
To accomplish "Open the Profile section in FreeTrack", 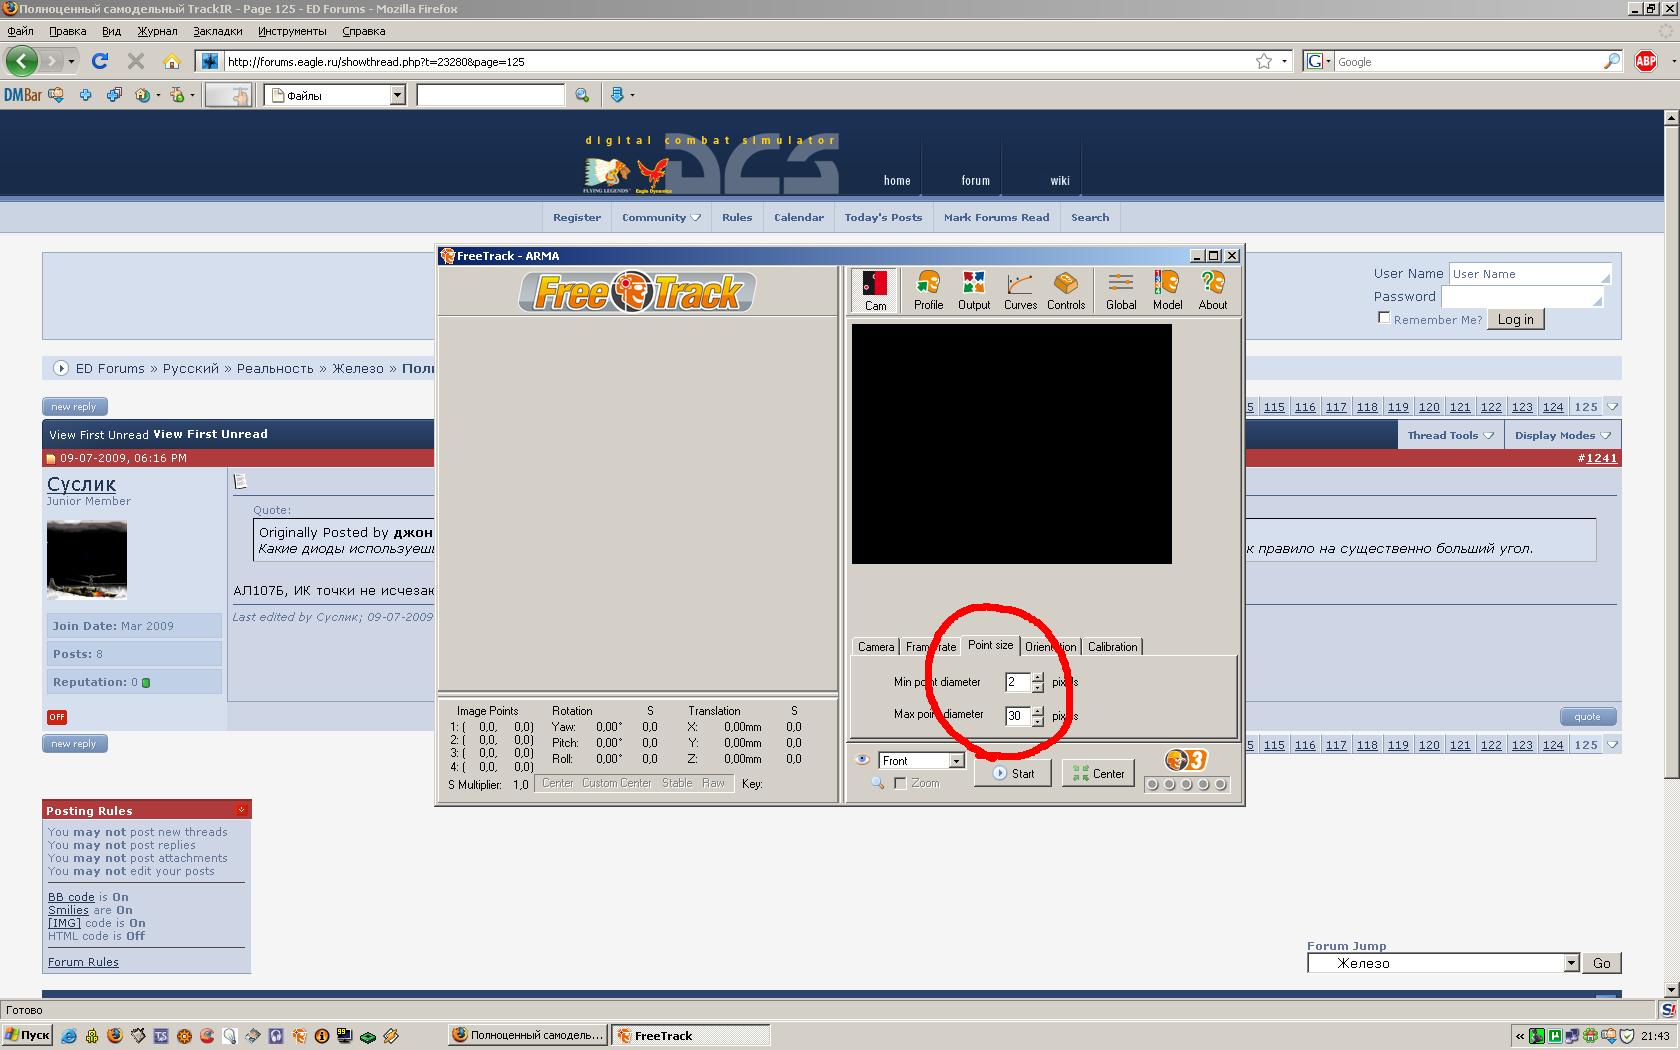I will click(x=928, y=291).
